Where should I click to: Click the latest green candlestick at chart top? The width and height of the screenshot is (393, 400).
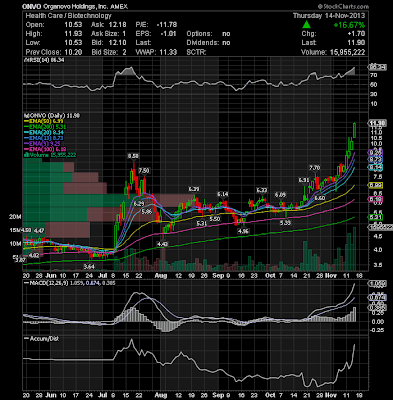tap(354, 130)
